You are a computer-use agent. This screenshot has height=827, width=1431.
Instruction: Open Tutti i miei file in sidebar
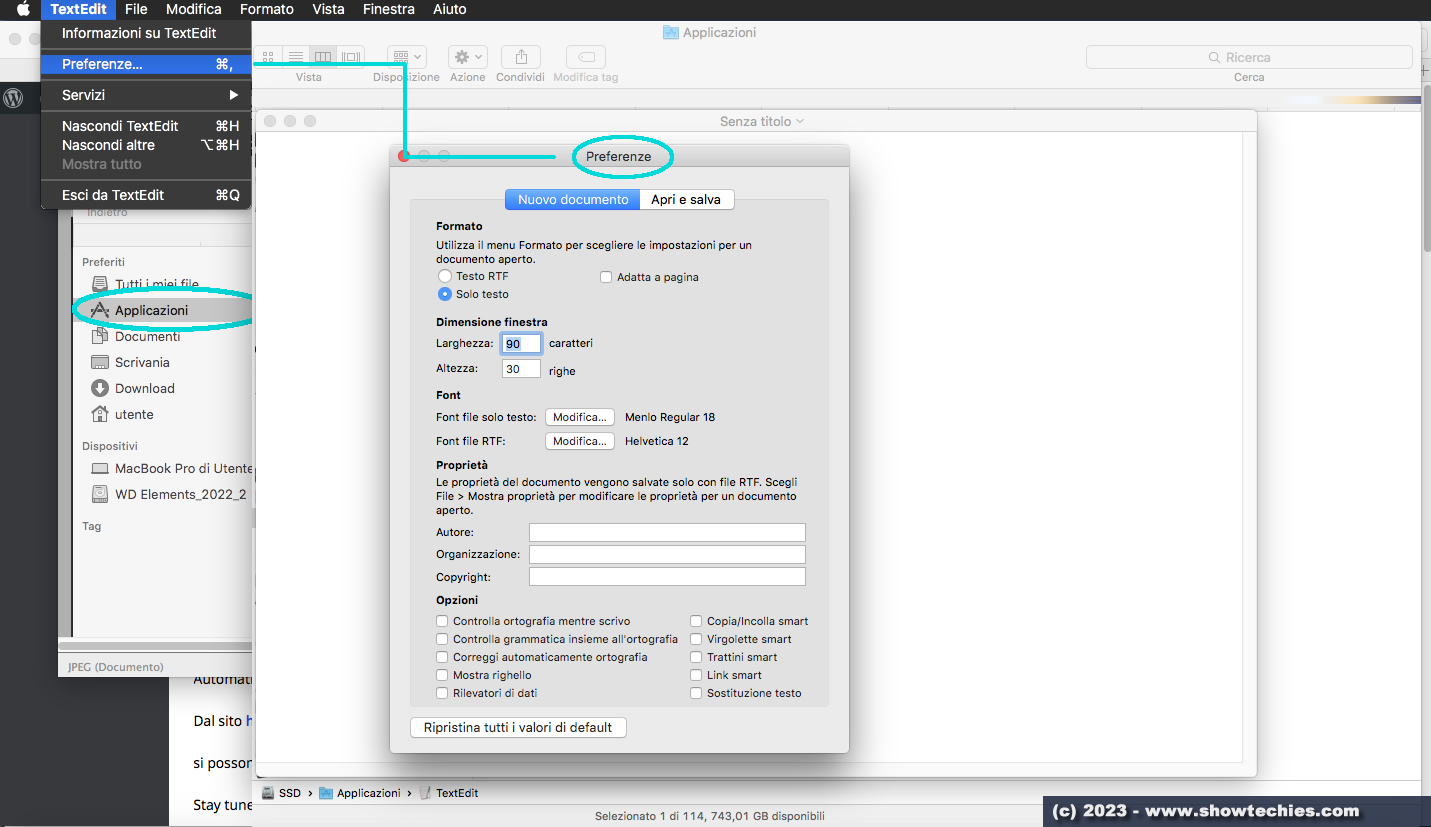tap(156, 284)
